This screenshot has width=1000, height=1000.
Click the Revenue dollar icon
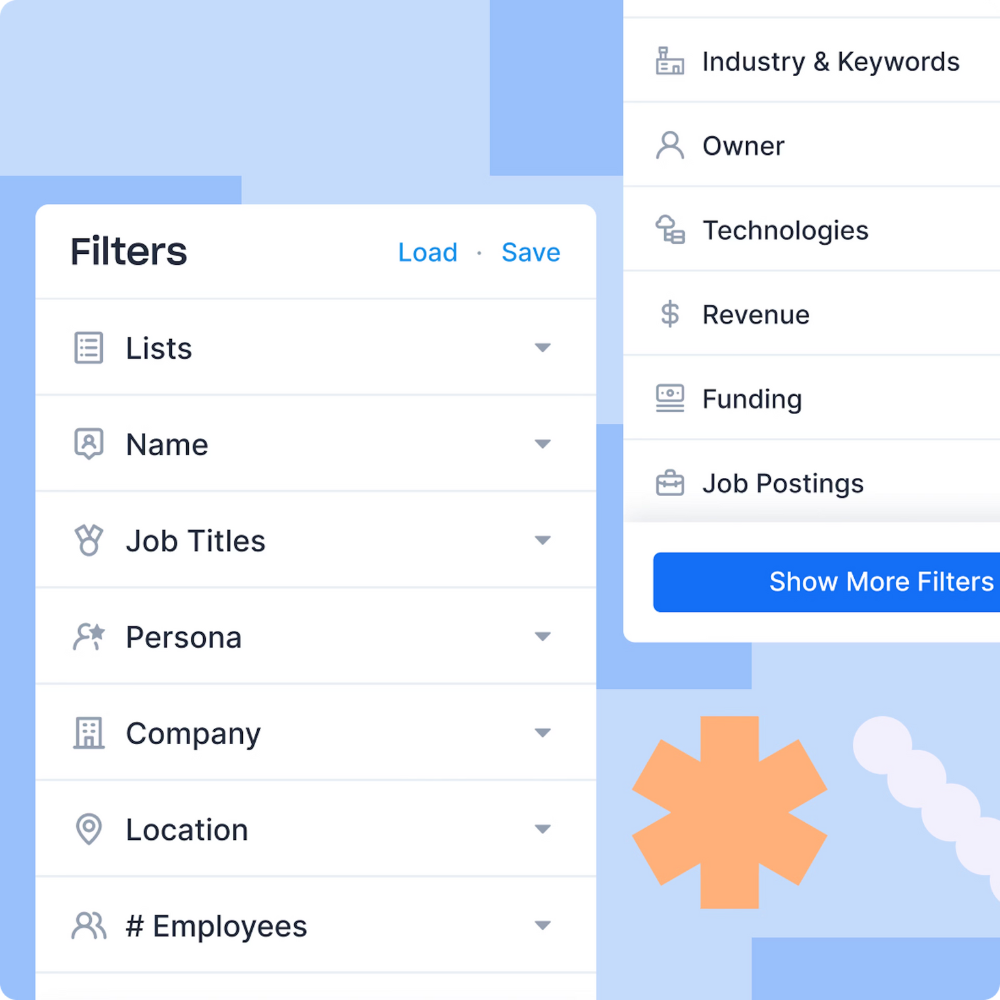tap(670, 314)
